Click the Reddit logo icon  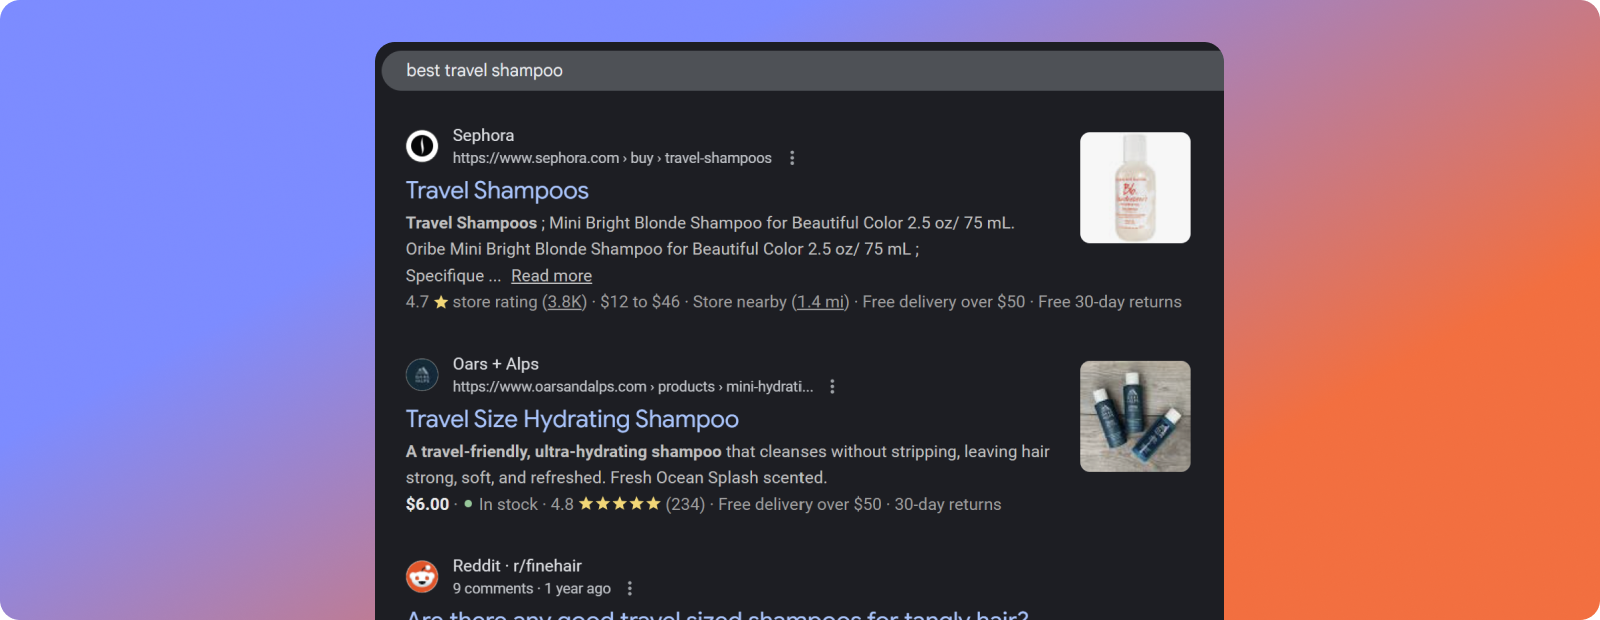(x=422, y=576)
